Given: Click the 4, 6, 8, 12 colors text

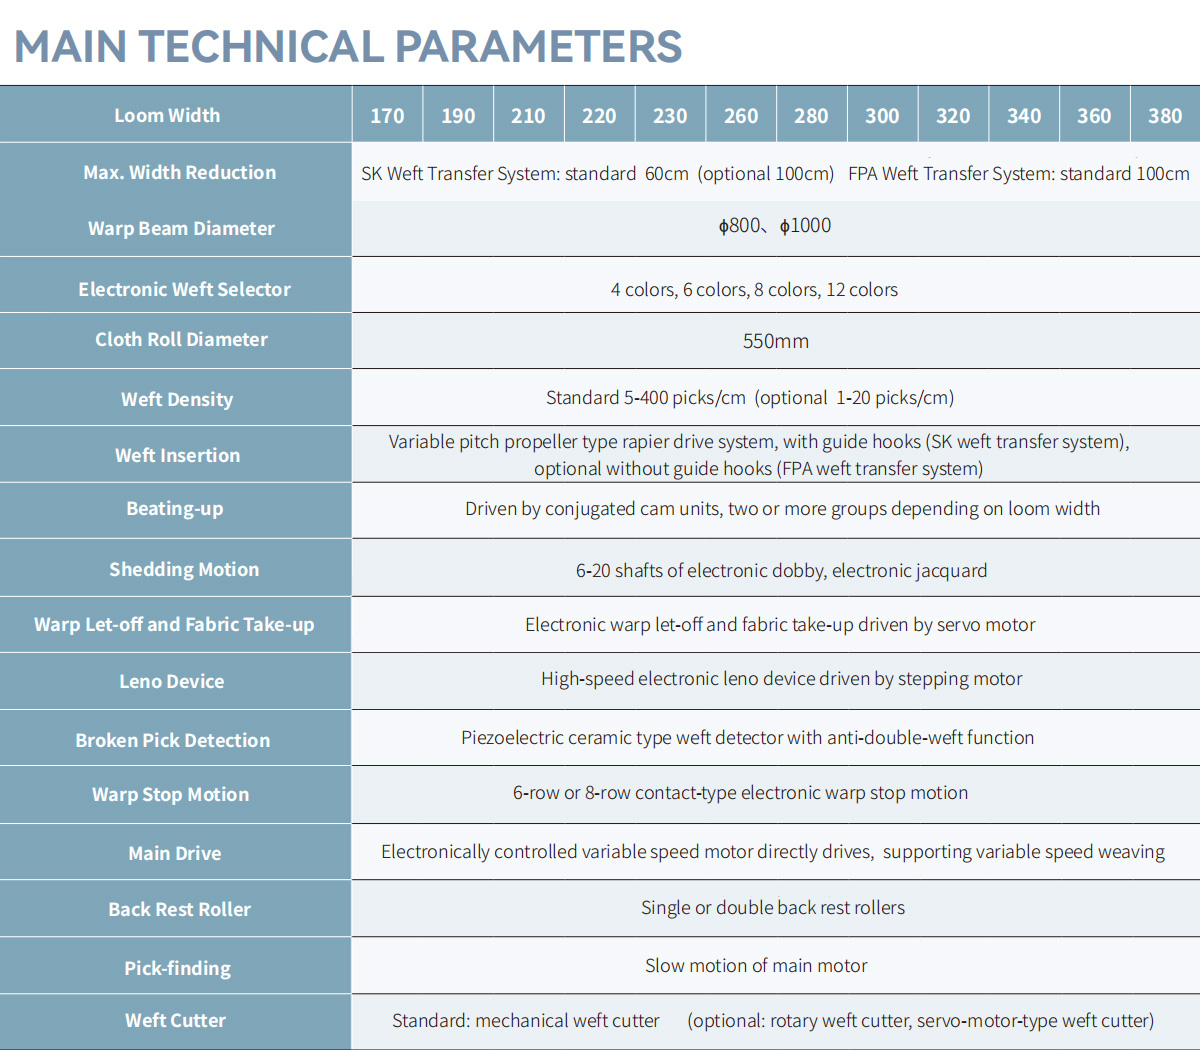Looking at the screenshot, I should pyautogui.click(x=754, y=290).
